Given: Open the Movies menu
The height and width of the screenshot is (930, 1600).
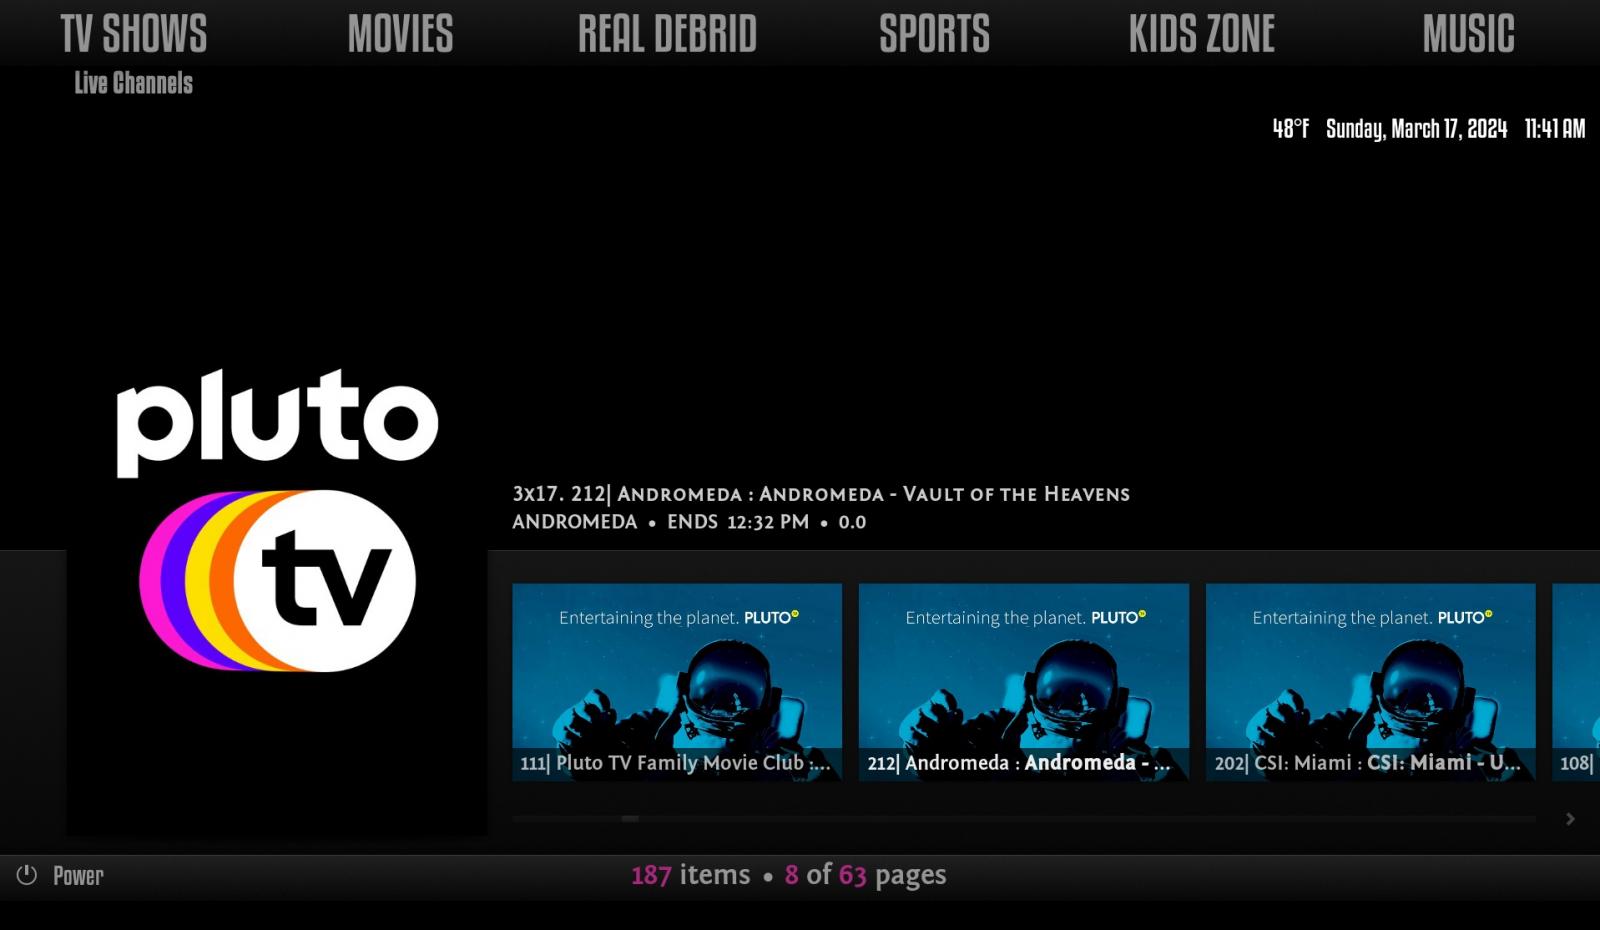Looking at the screenshot, I should (400, 34).
